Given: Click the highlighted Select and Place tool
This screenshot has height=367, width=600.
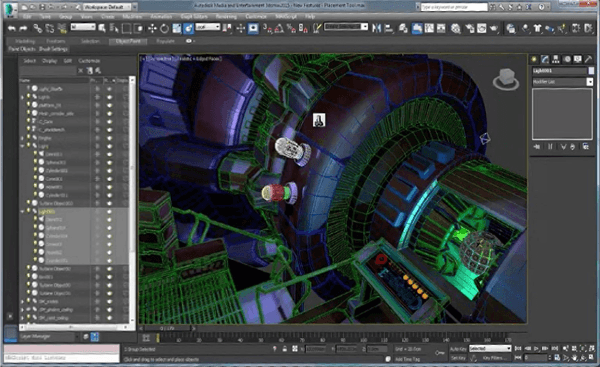Looking at the screenshot, I should 188,28.
